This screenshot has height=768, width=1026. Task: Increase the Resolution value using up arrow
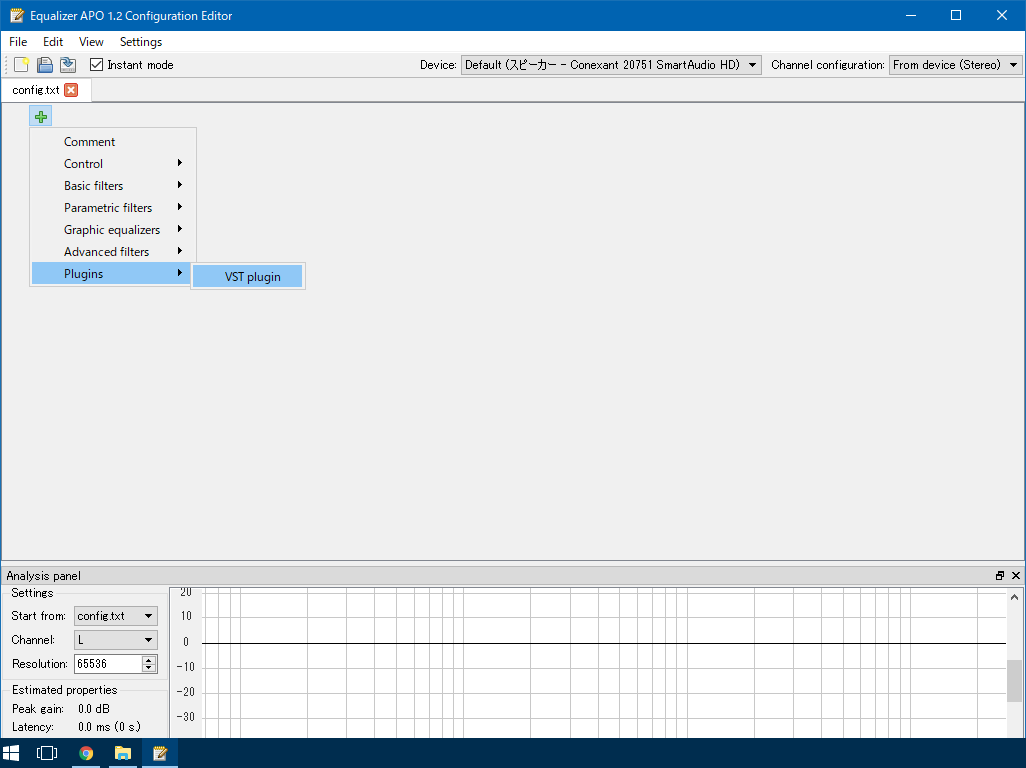tap(149, 659)
